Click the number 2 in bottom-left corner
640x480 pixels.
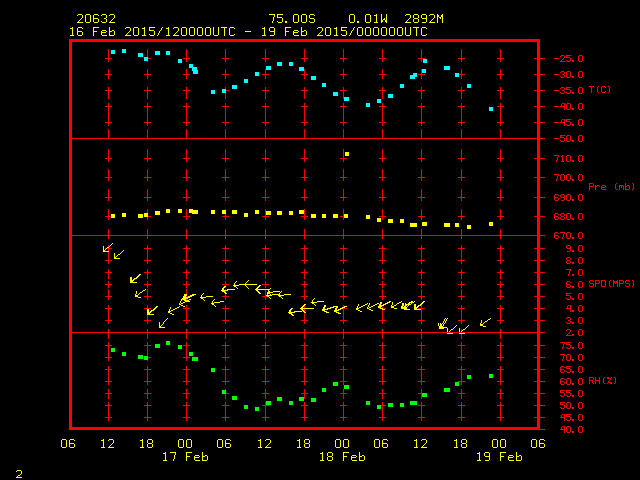pyautogui.click(x=18, y=473)
